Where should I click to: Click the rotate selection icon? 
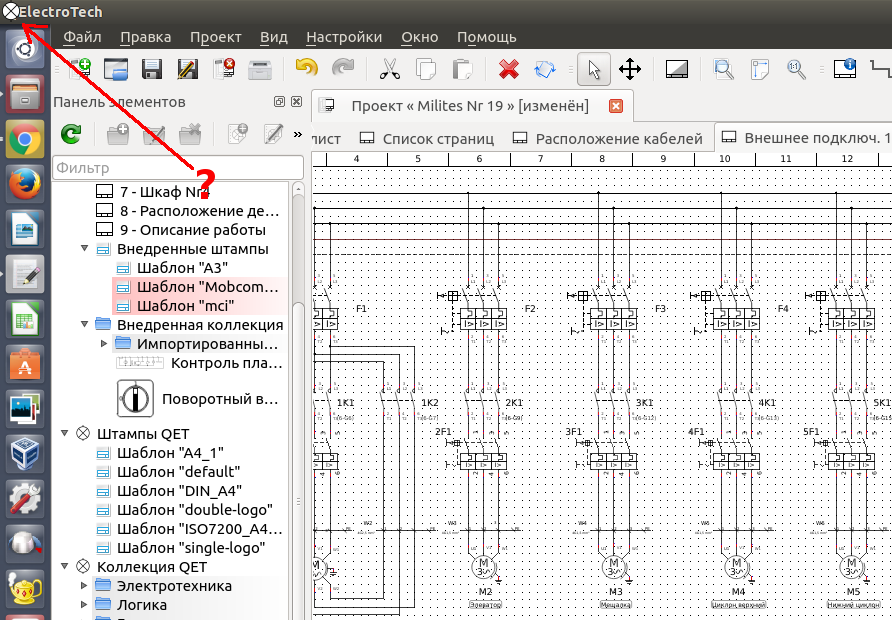point(545,69)
